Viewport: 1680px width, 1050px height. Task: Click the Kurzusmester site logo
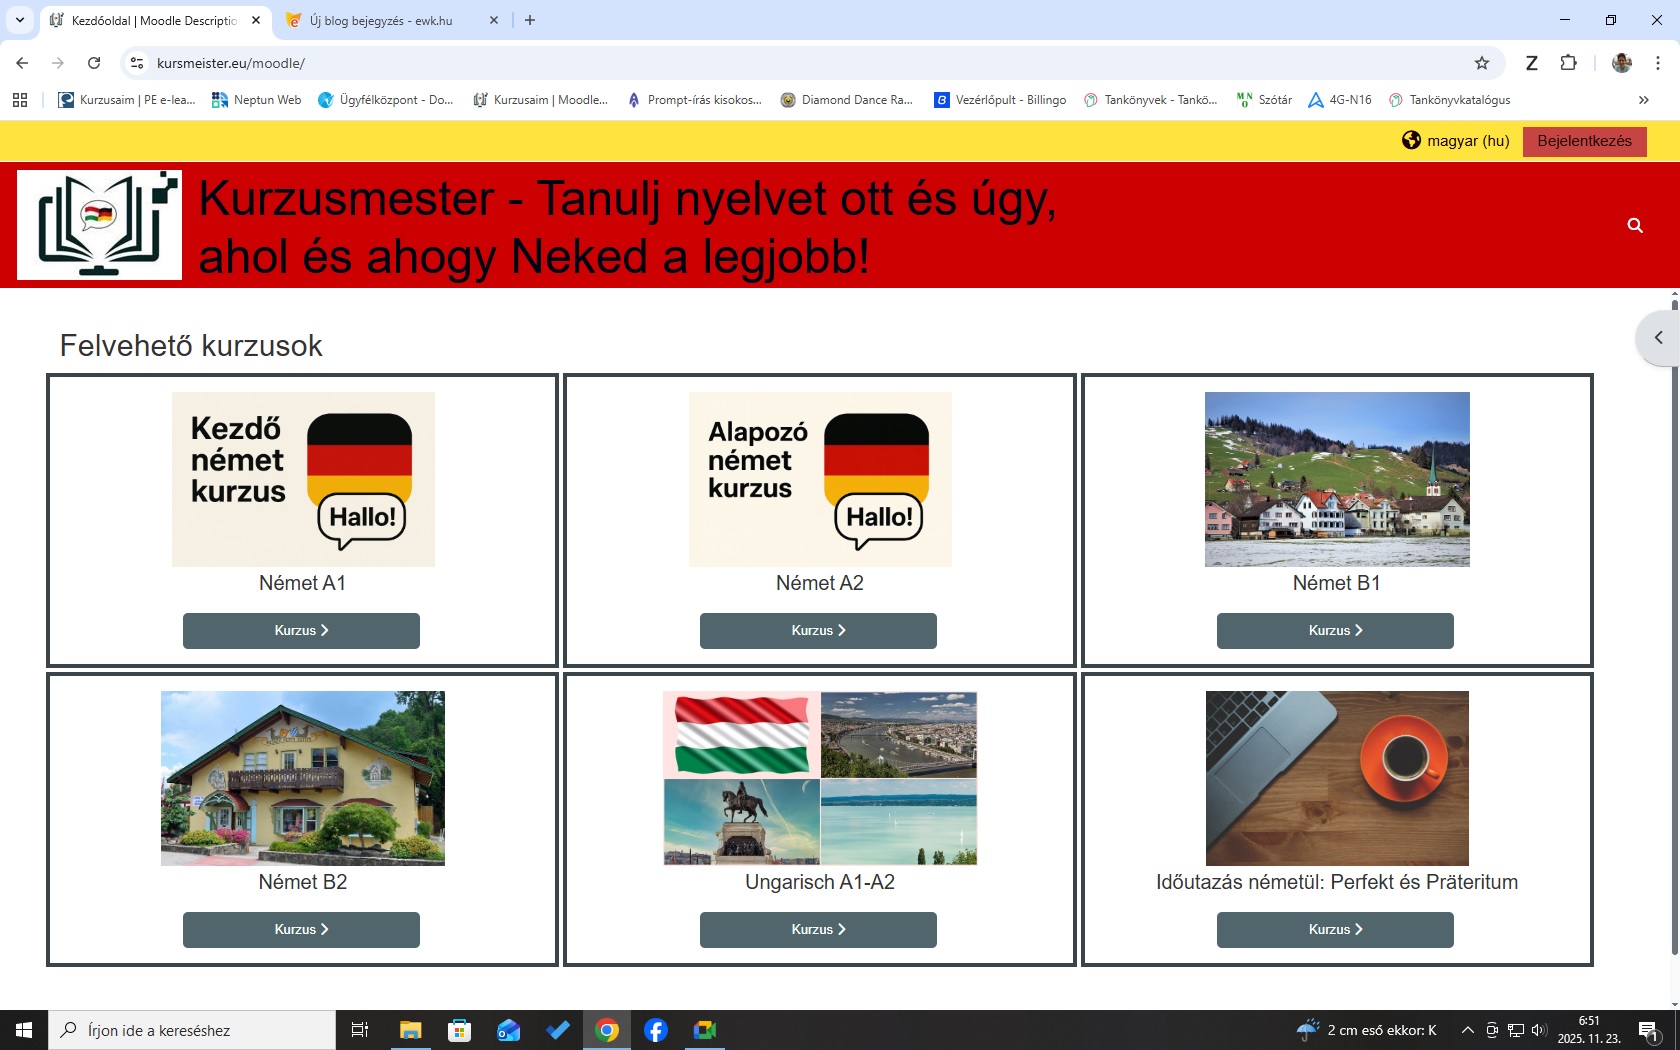point(100,225)
